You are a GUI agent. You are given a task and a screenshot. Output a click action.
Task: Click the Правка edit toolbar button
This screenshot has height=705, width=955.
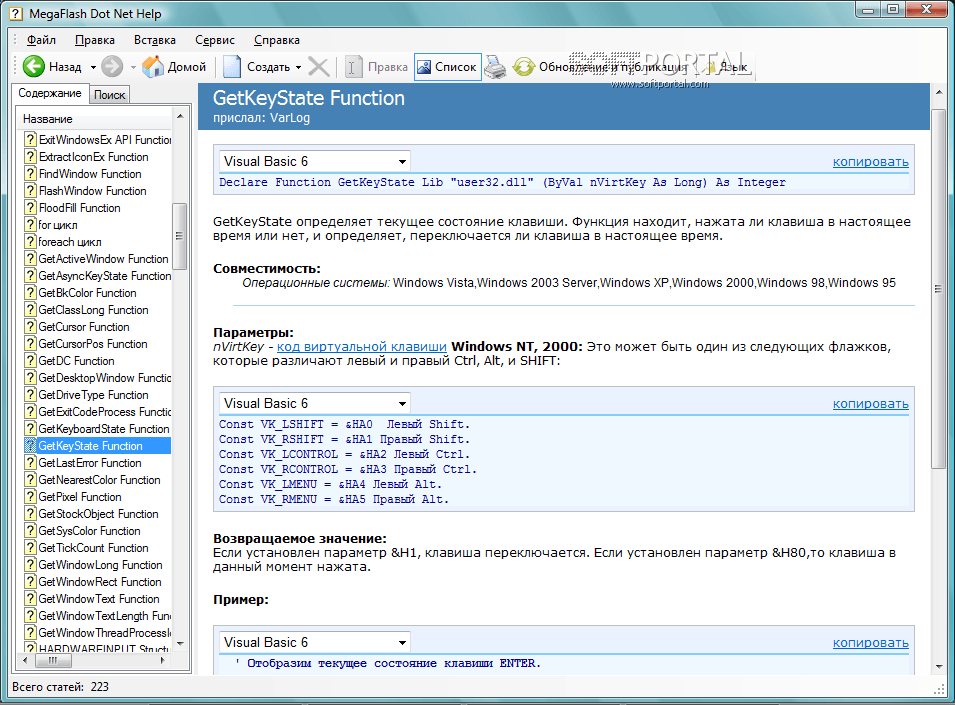[377, 67]
